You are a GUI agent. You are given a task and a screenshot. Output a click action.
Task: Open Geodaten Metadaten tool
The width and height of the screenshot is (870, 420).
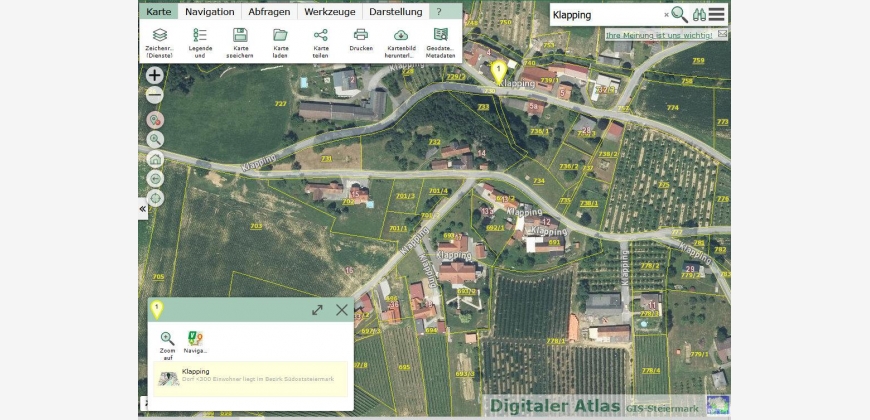(440, 40)
